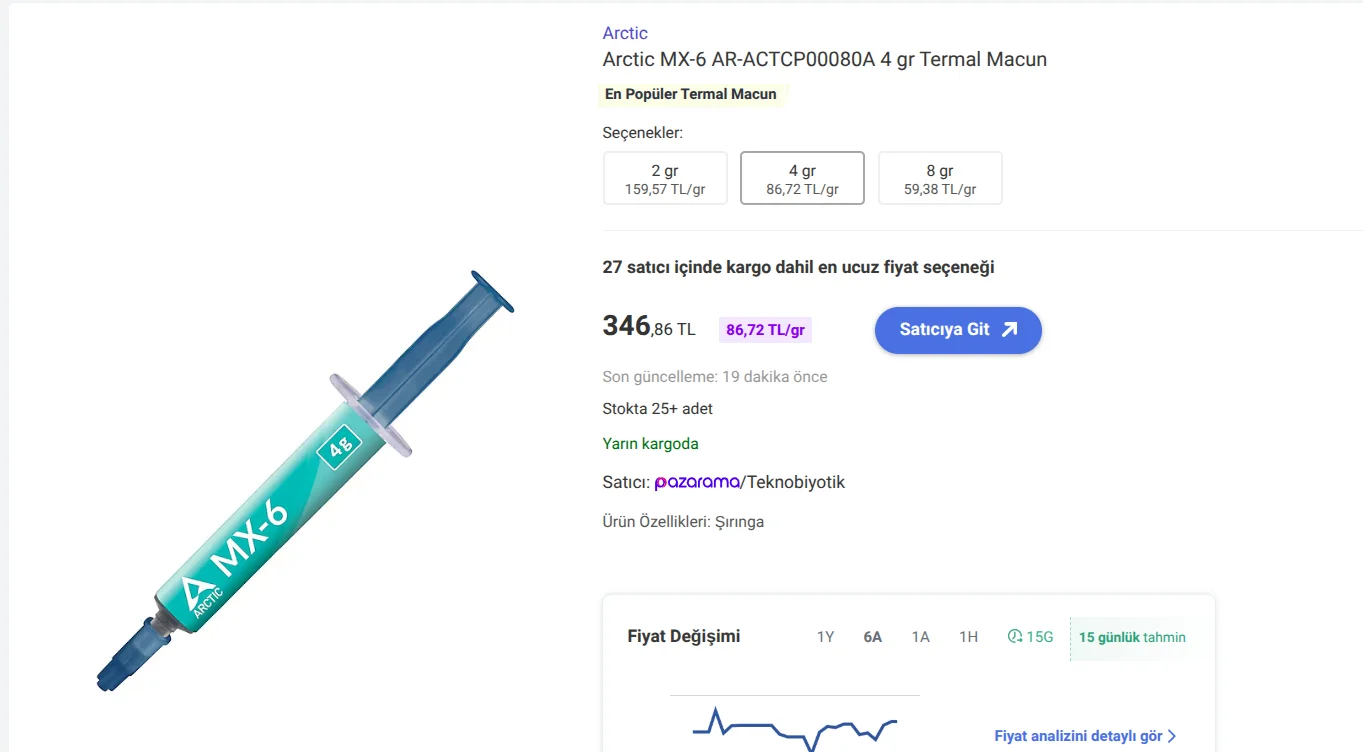This screenshot has height=752, width=1363.
Task: Select the 2 gr size option
Action: click(x=665, y=179)
